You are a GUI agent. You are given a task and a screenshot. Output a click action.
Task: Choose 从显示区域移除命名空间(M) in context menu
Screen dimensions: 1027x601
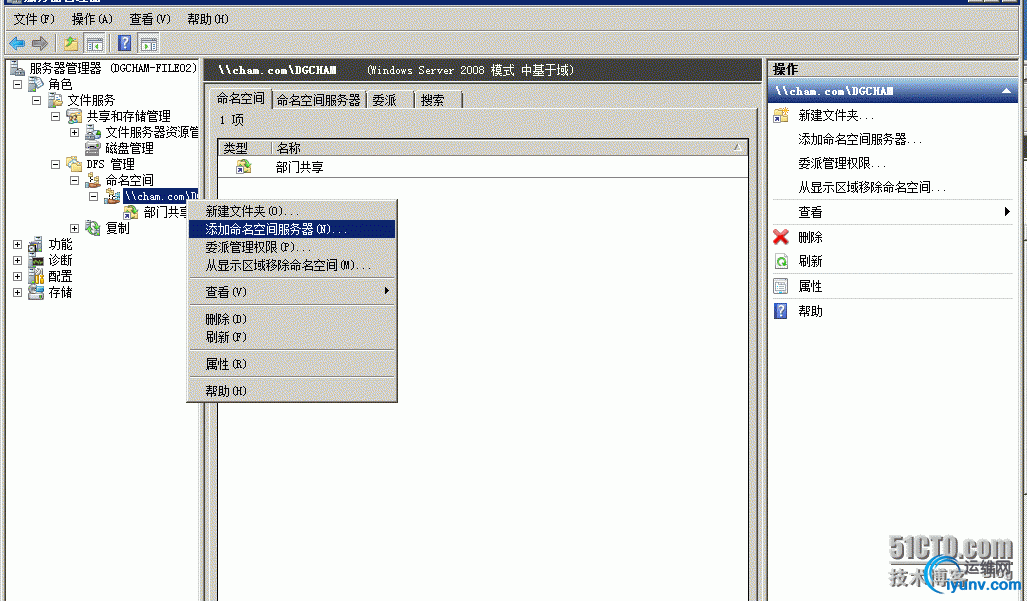(292, 265)
